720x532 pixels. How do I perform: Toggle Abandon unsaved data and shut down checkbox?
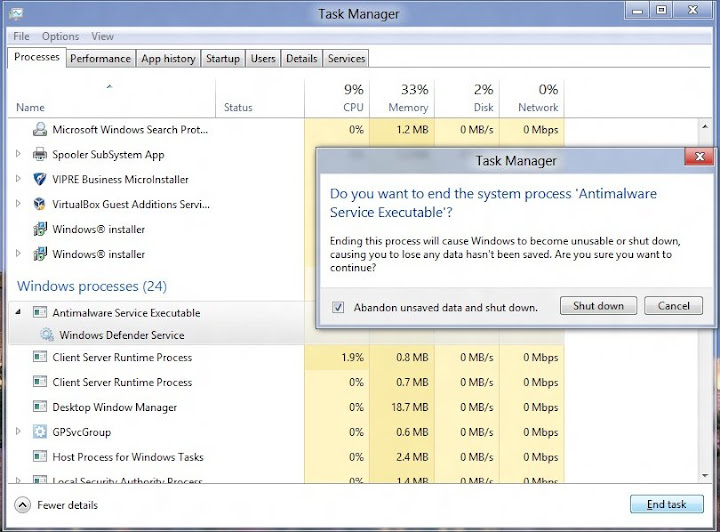338,307
